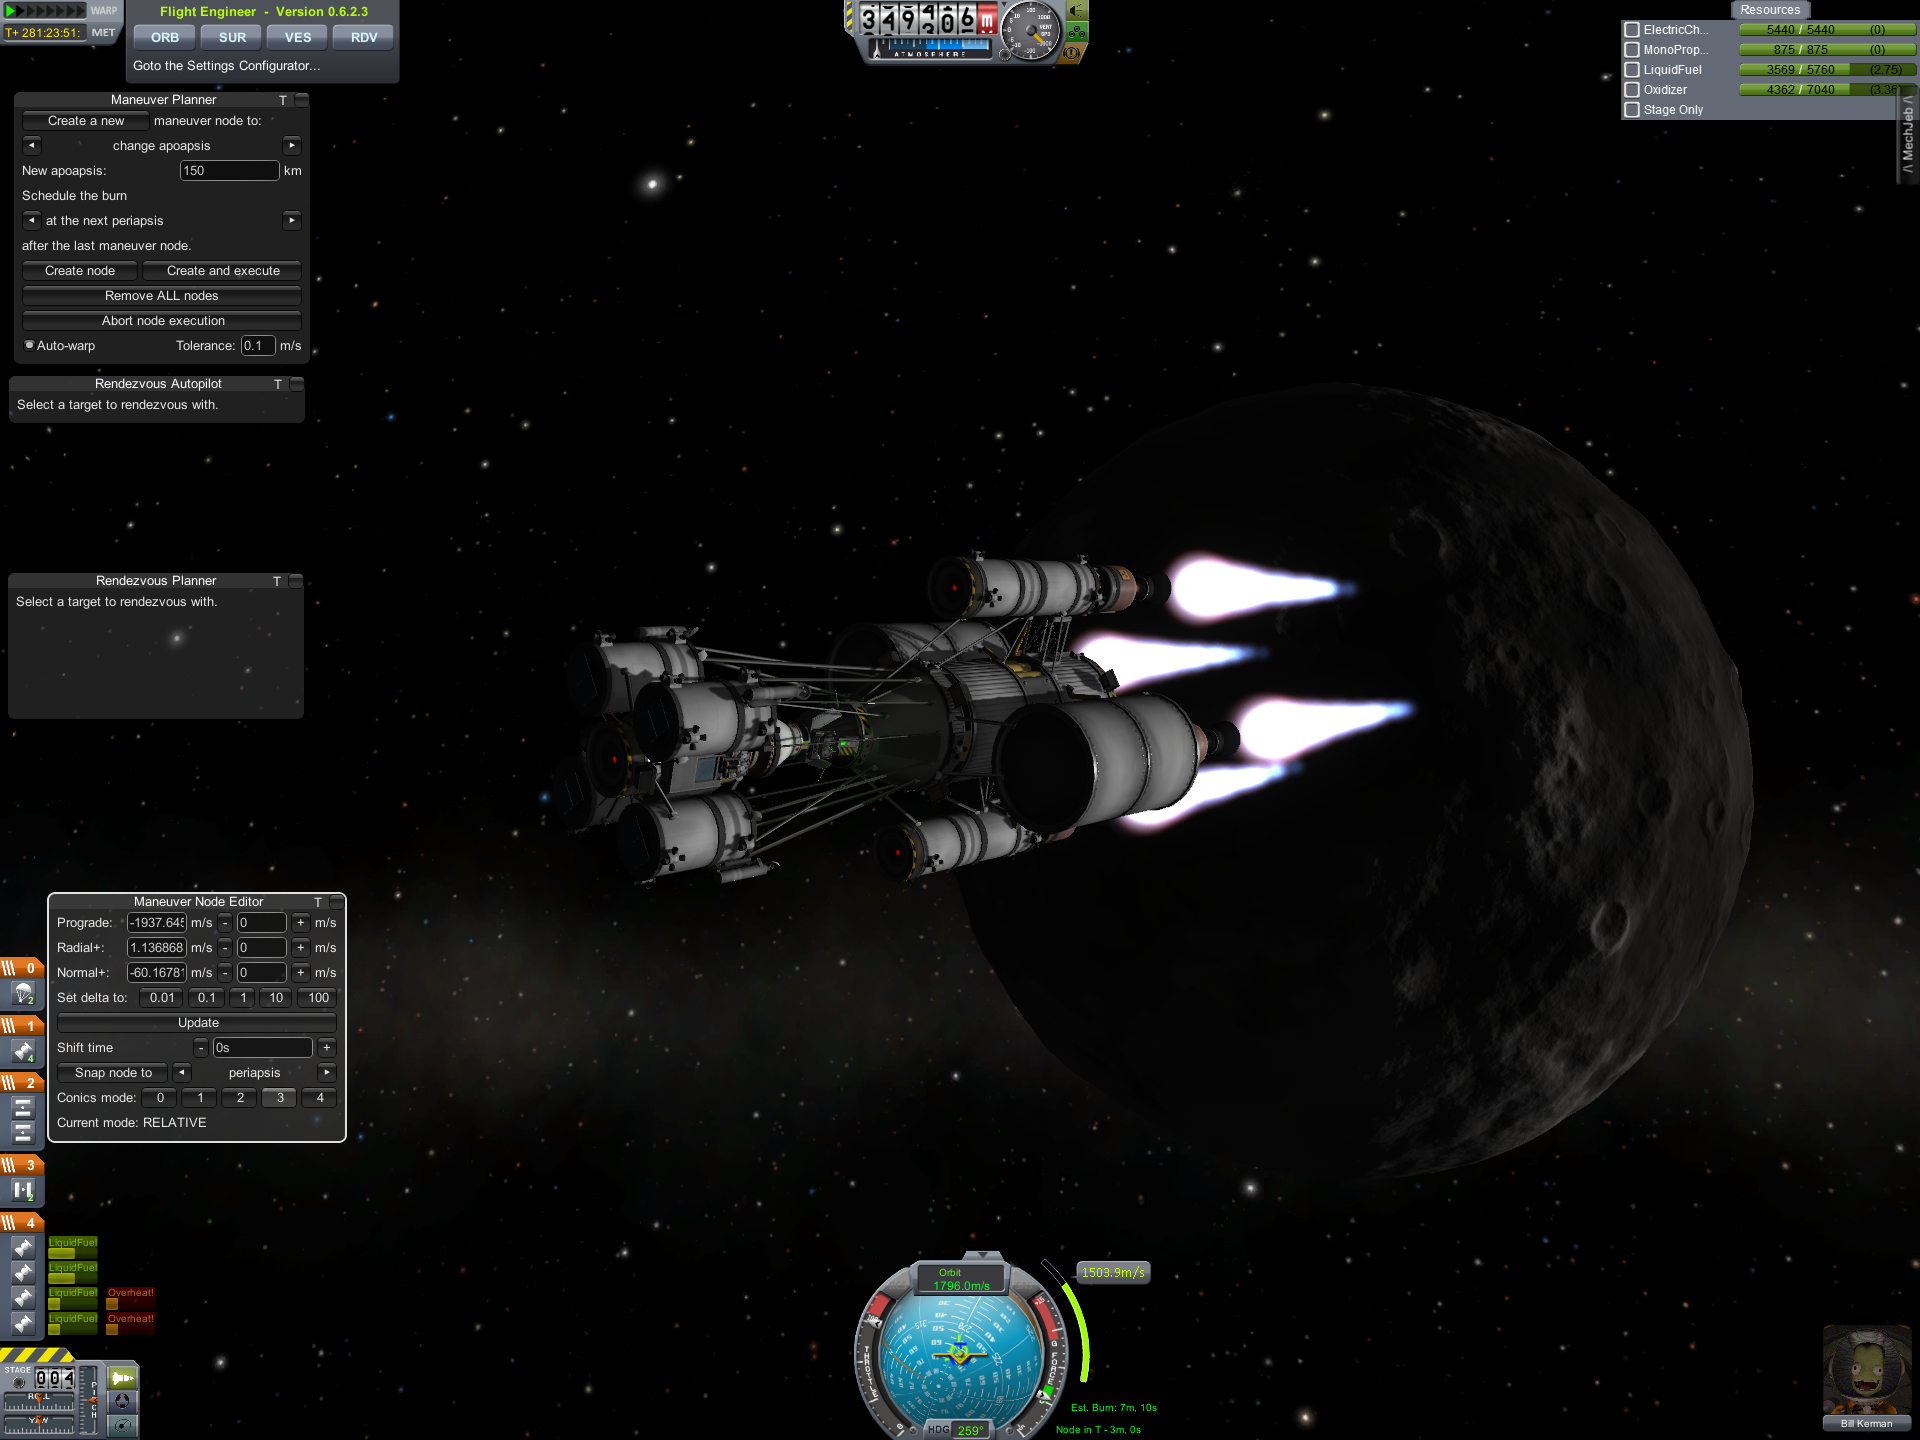
Task: Set delta to 100 button
Action: 318,998
